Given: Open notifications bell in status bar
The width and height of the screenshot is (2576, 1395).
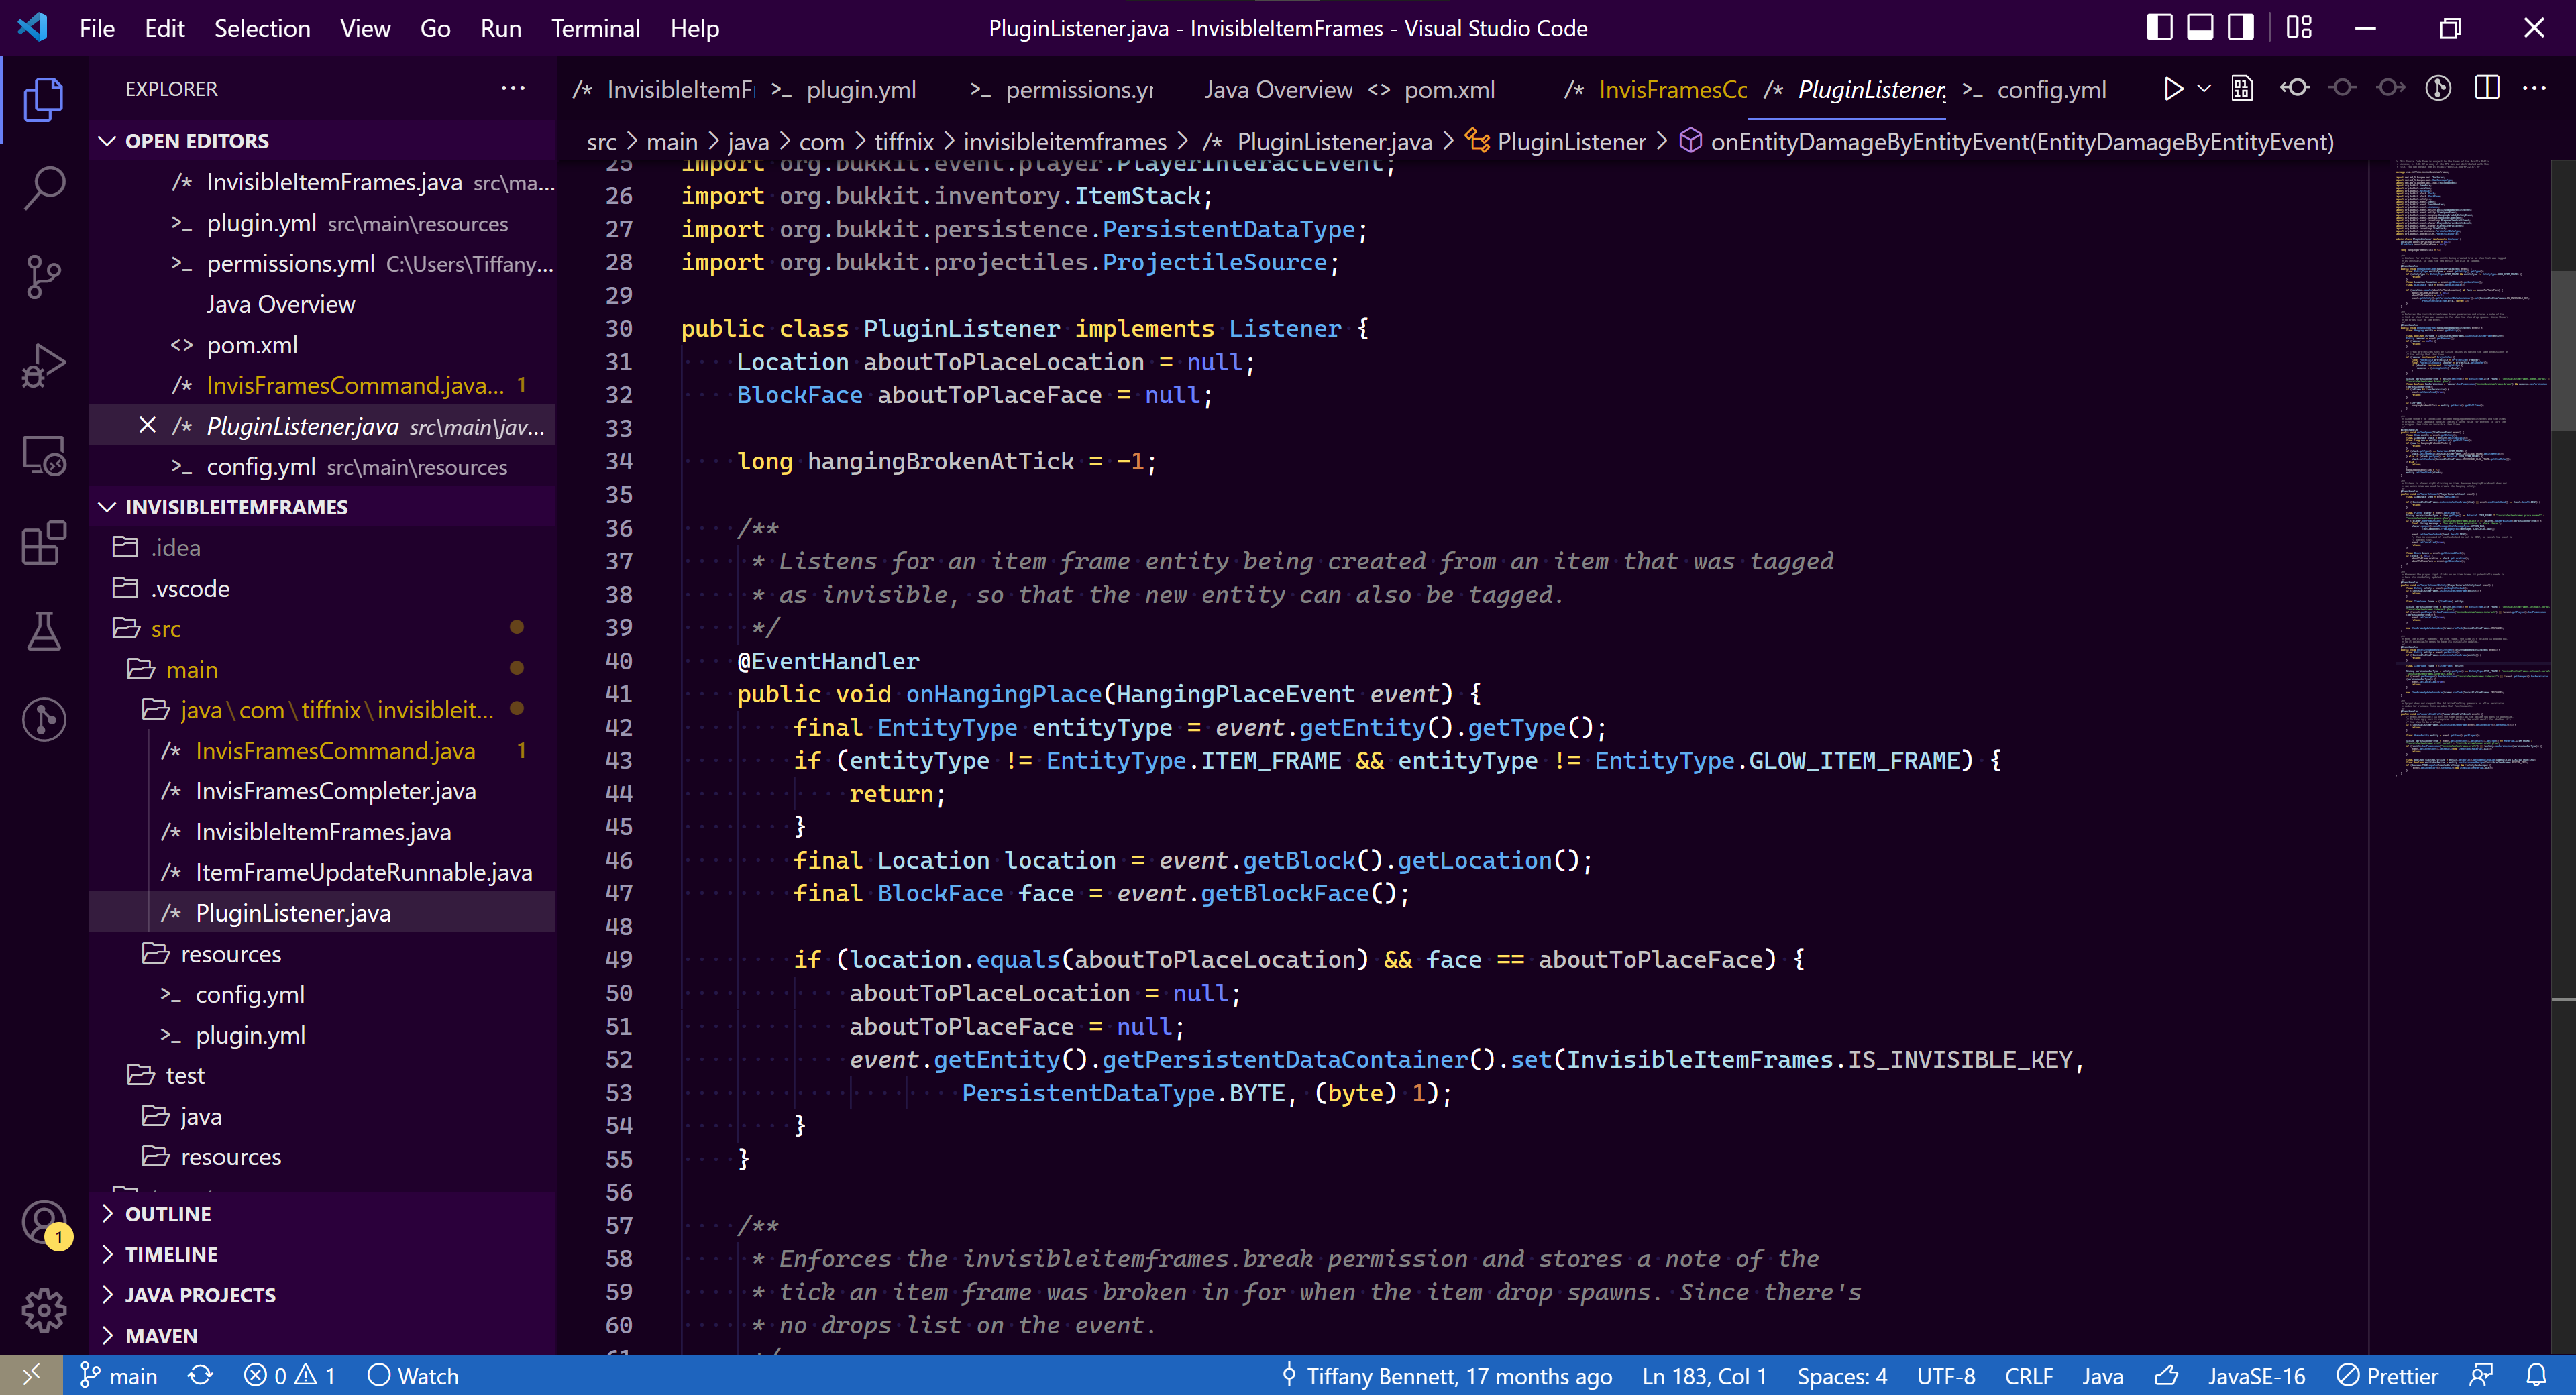Looking at the screenshot, I should [2536, 1375].
